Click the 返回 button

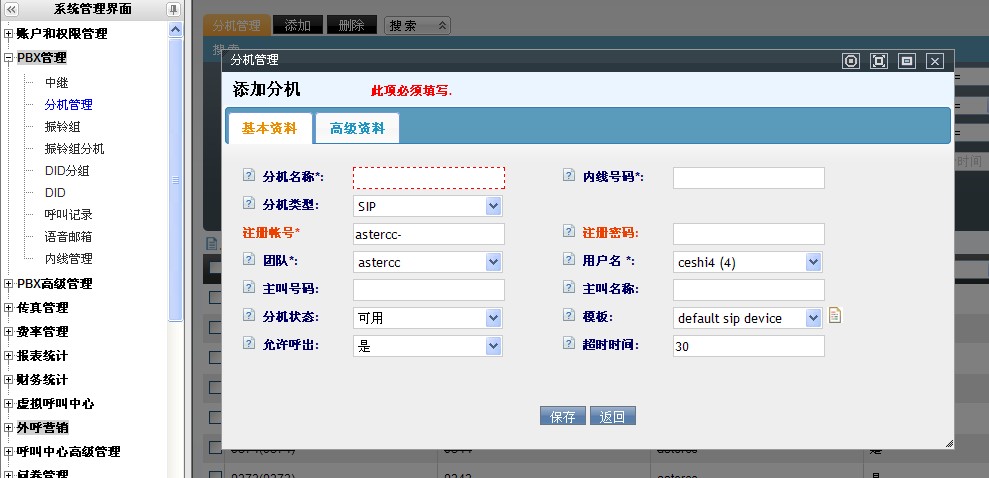(612, 417)
